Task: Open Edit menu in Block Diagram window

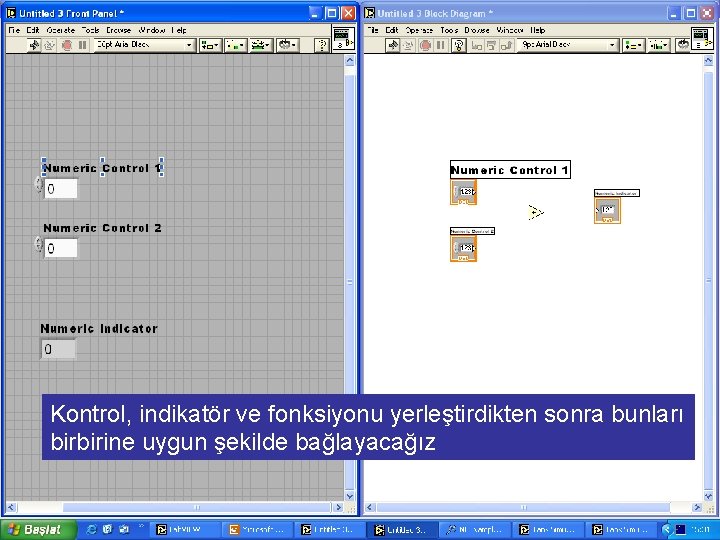Action: (391, 30)
